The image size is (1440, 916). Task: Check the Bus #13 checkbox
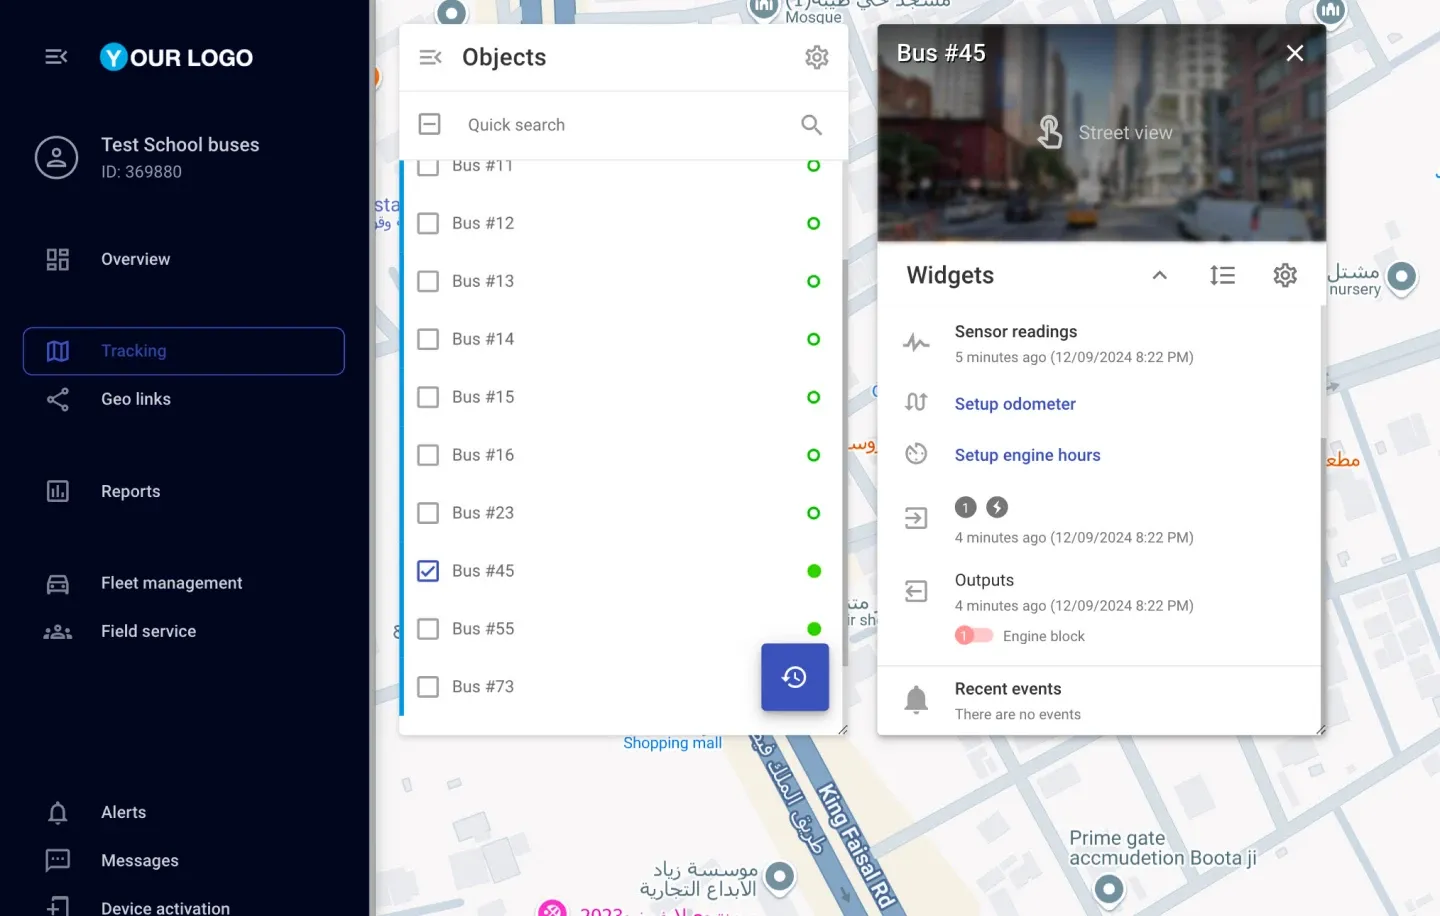(428, 281)
